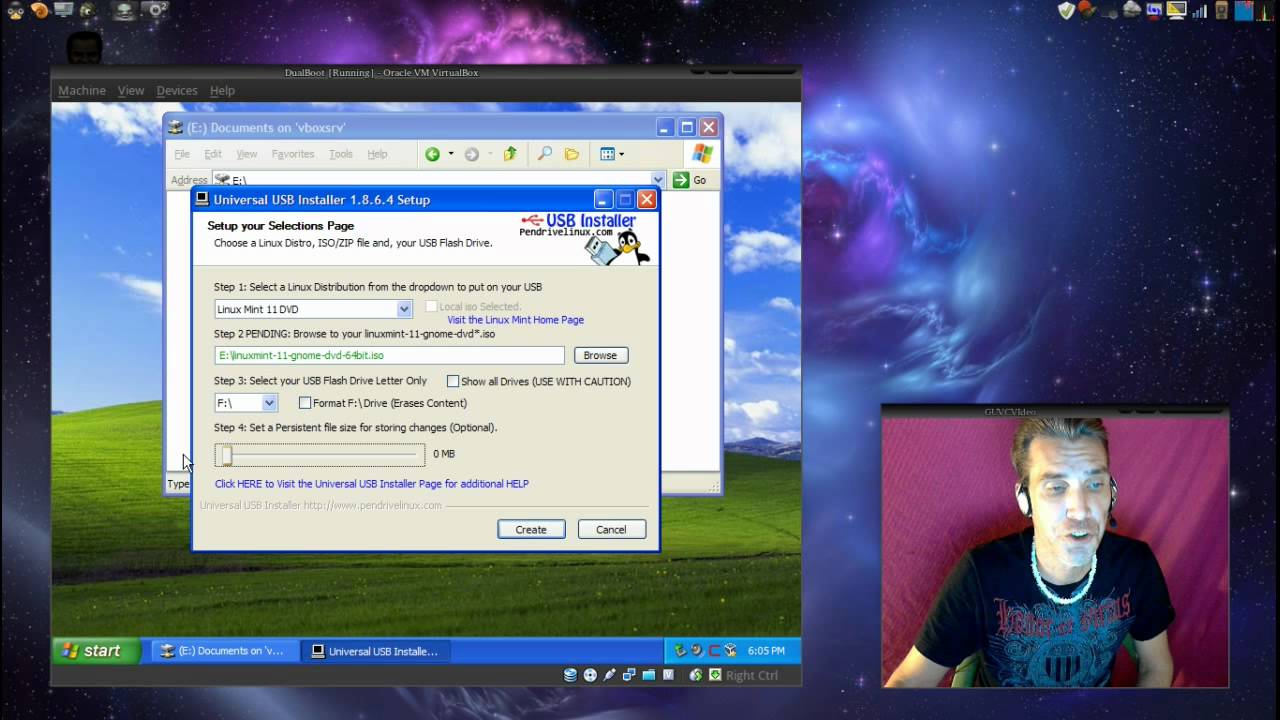Image resolution: width=1280 pixels, height=720 pixels.
Task: Click VirtualBox mouse integration indicator icon
Action: point(695,675)
